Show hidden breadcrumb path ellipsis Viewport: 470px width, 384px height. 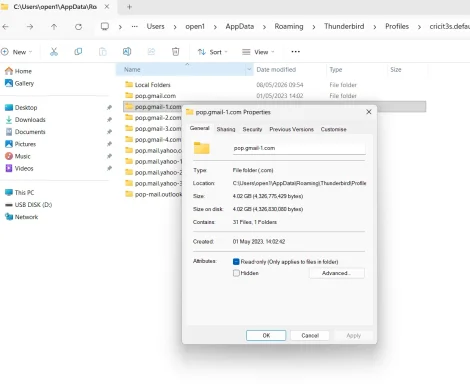(x=135, y=27)
